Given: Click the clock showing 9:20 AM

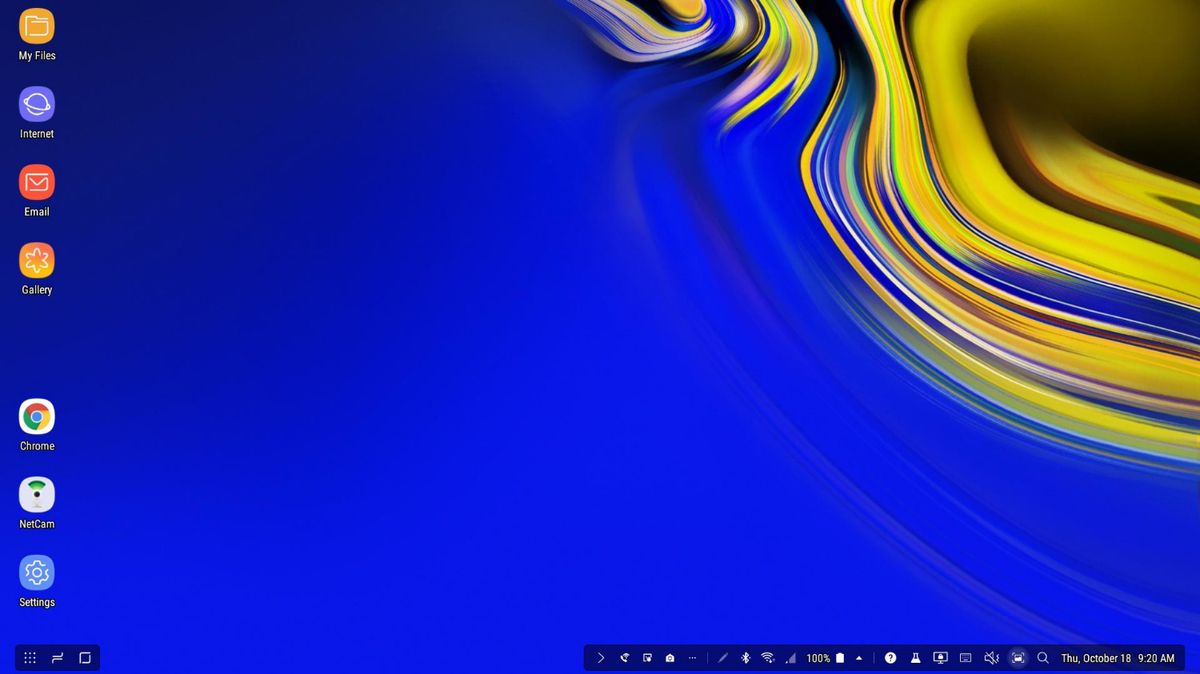Looking at the screenshot, I should [x=1158, y=658].
